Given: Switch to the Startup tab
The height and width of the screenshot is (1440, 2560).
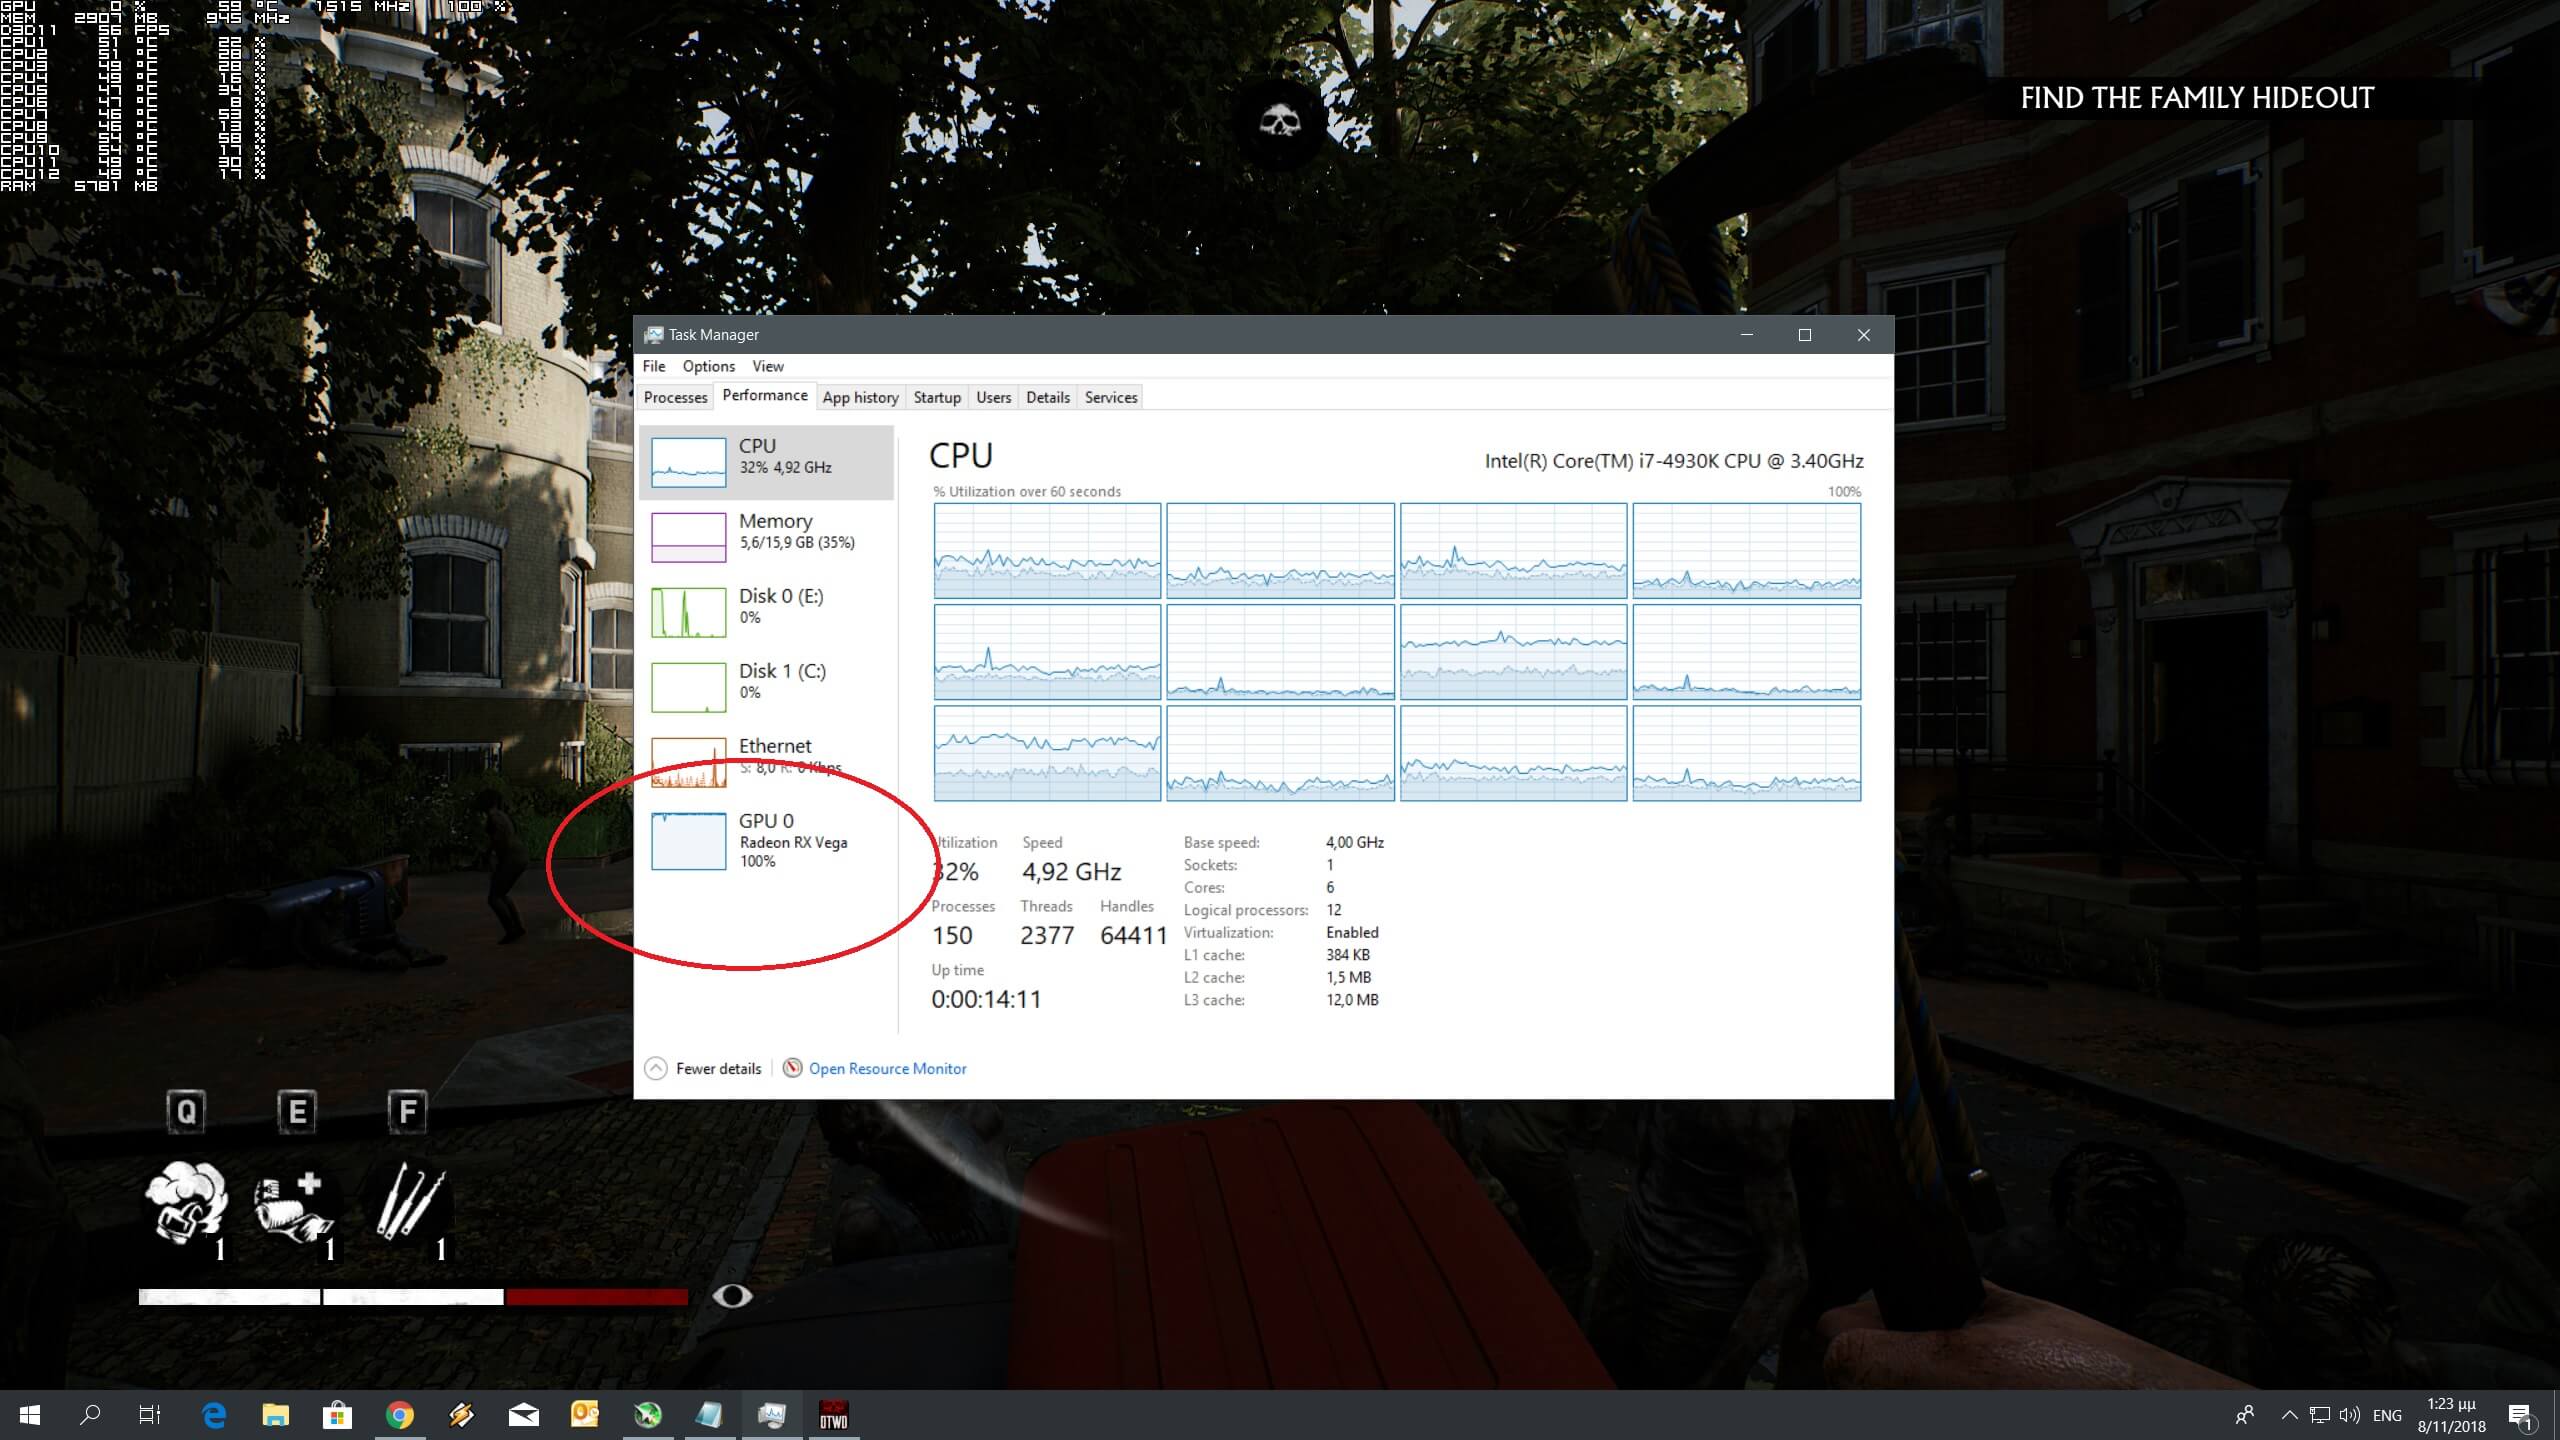Looking at the screenshot, I should (937, 397).
